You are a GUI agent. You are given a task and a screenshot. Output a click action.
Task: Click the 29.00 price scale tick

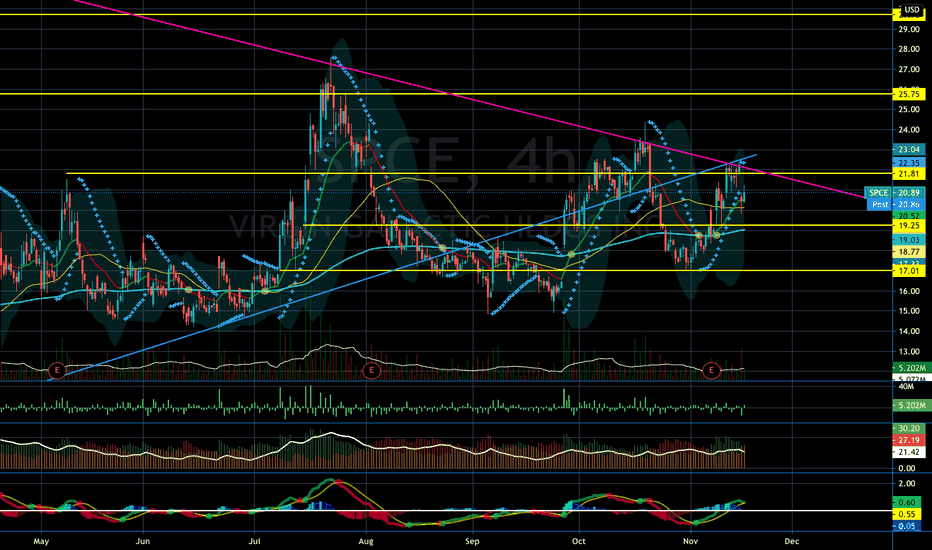pos(909,29)
